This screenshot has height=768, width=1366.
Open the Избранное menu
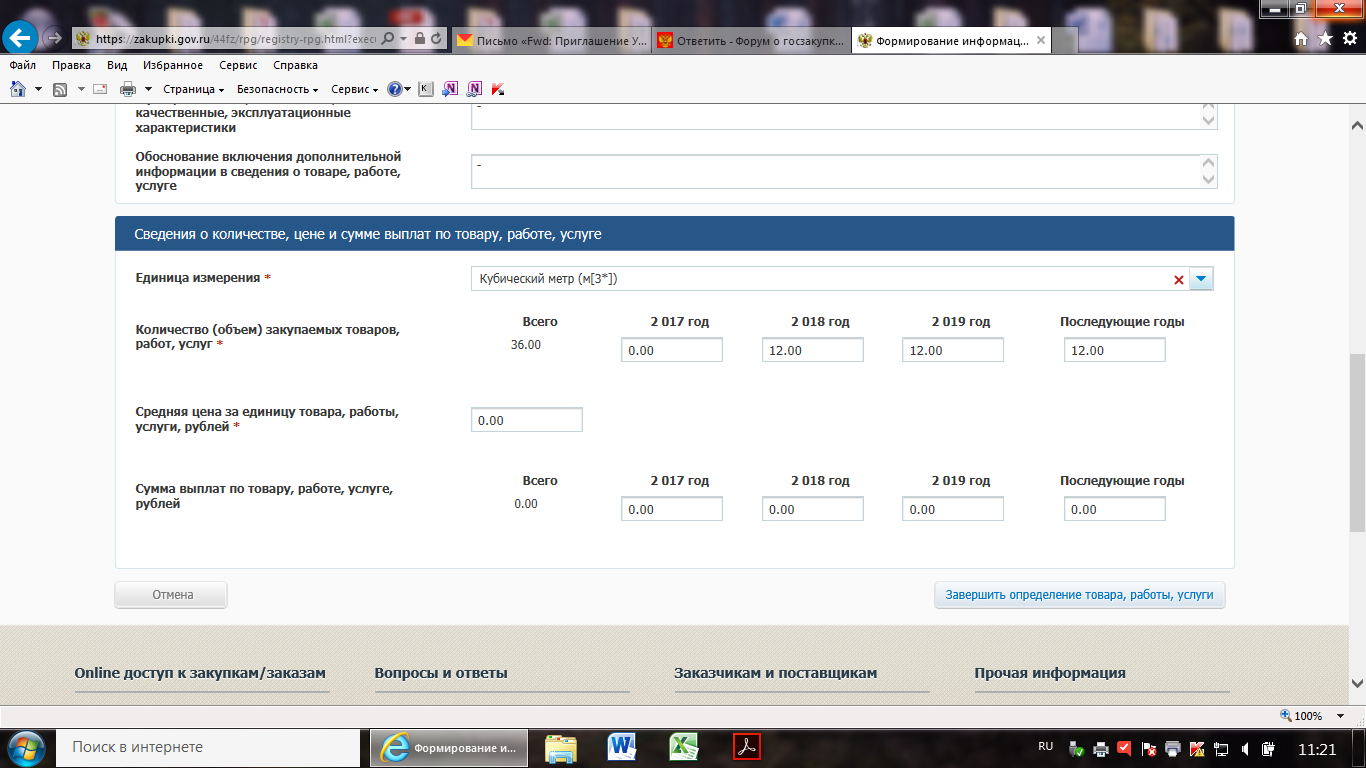click(173, 65)
